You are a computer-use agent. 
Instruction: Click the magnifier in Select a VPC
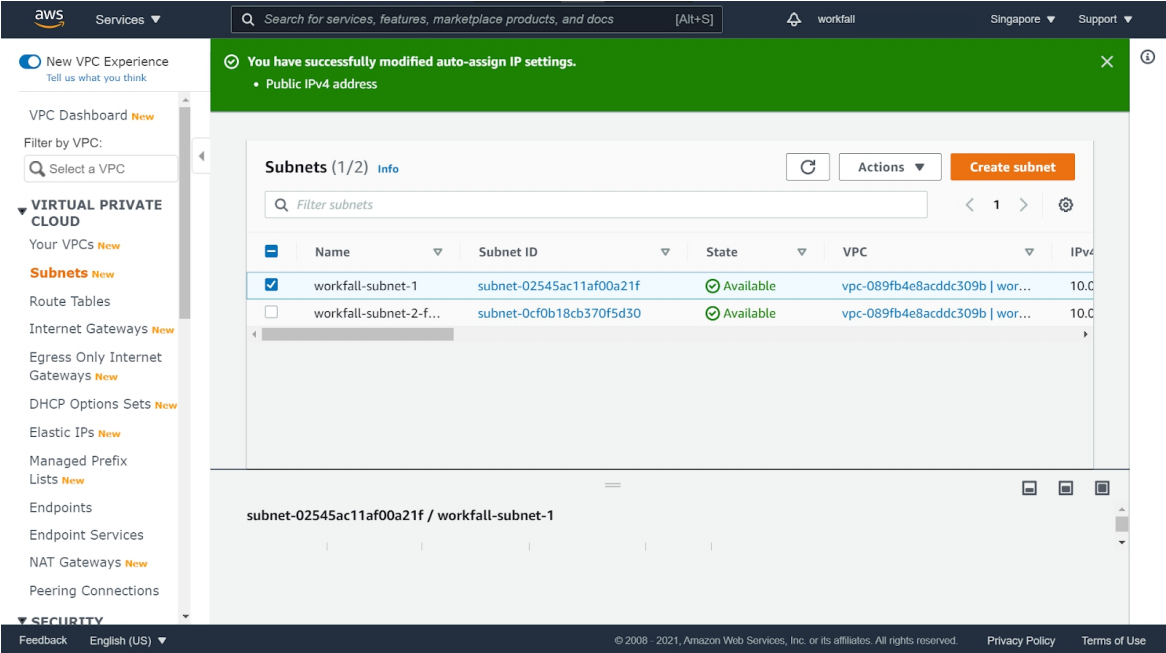[x=36, y=169]
